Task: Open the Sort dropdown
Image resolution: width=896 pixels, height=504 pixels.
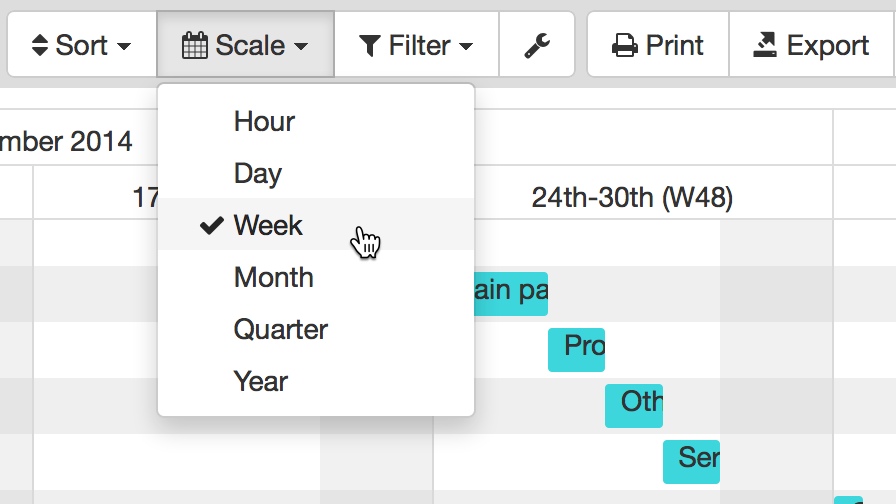Action: coord(82,45)
